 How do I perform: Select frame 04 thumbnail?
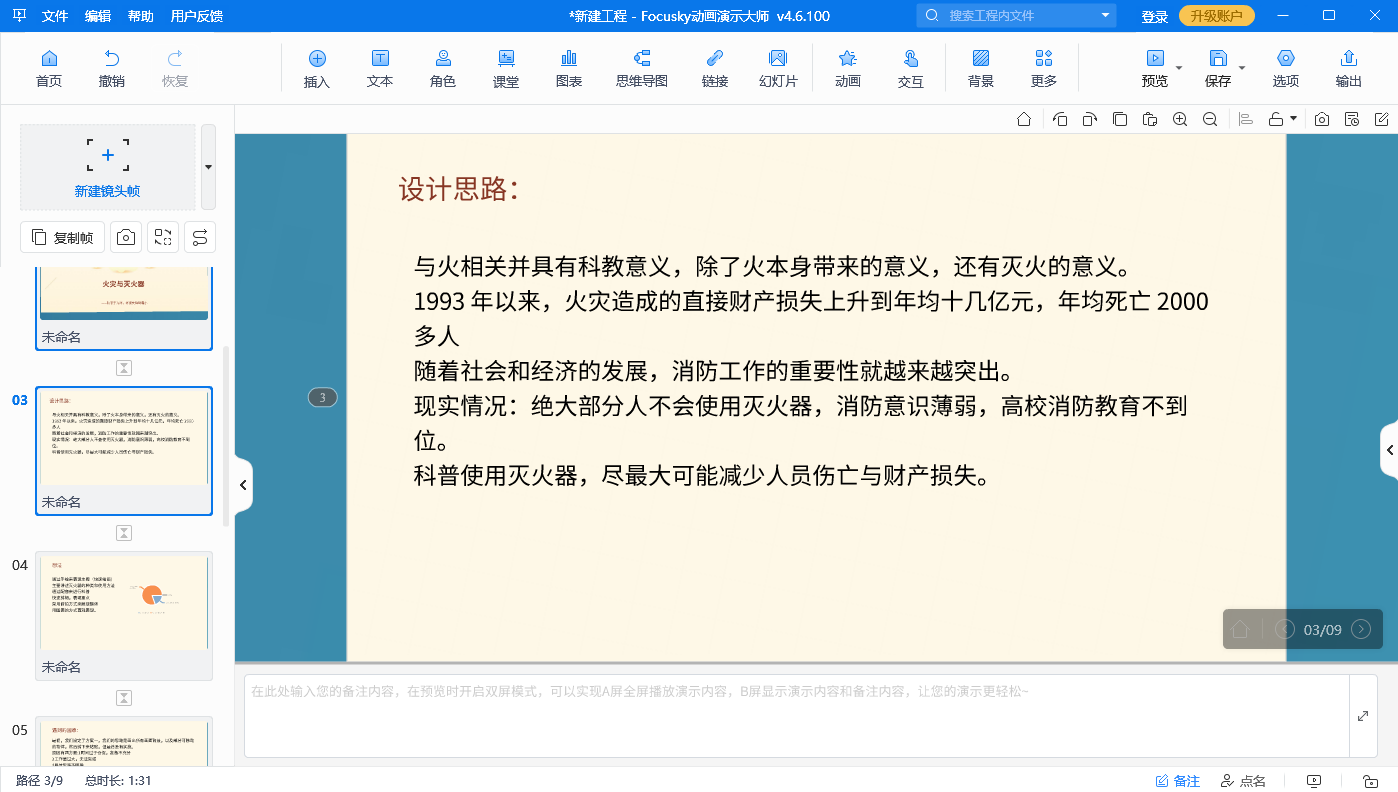[124, 615]
